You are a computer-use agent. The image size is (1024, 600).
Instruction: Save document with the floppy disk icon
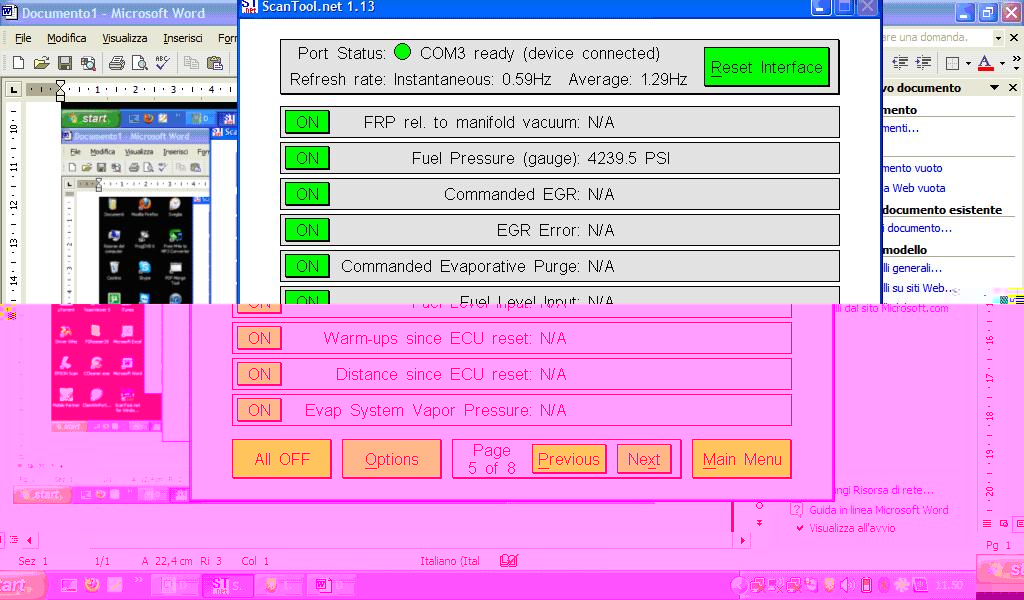[x=65, y=63]
